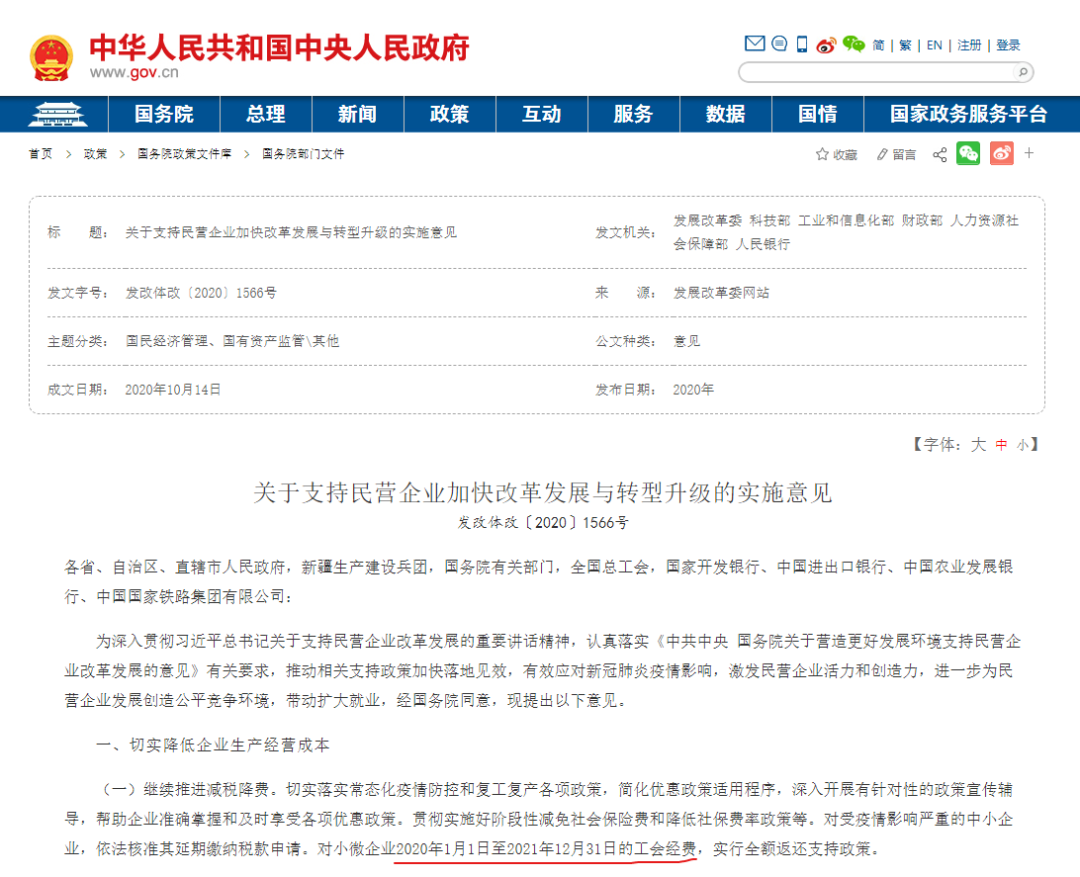Click the www.gov.cn site address text
This screenshot has height=877, width=1080.
134,72
